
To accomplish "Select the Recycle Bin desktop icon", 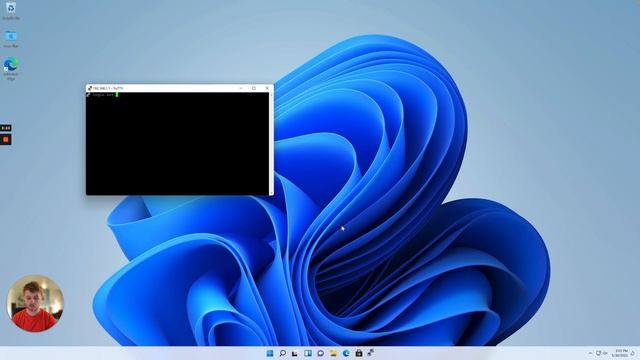I will coord(11,10).
